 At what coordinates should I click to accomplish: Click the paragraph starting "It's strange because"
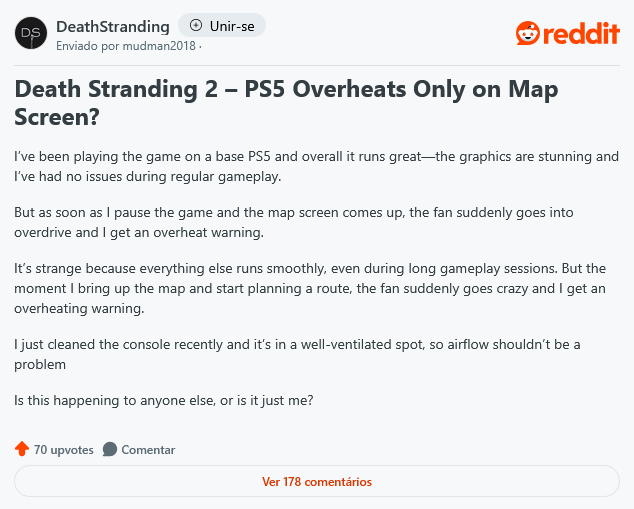(310, 288)
